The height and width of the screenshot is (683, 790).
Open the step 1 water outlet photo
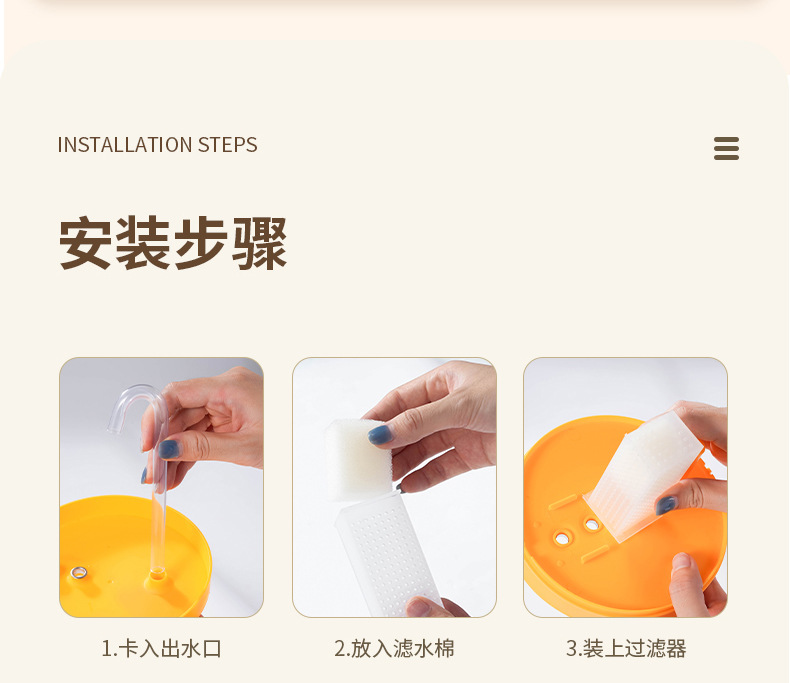click(161, 487)
